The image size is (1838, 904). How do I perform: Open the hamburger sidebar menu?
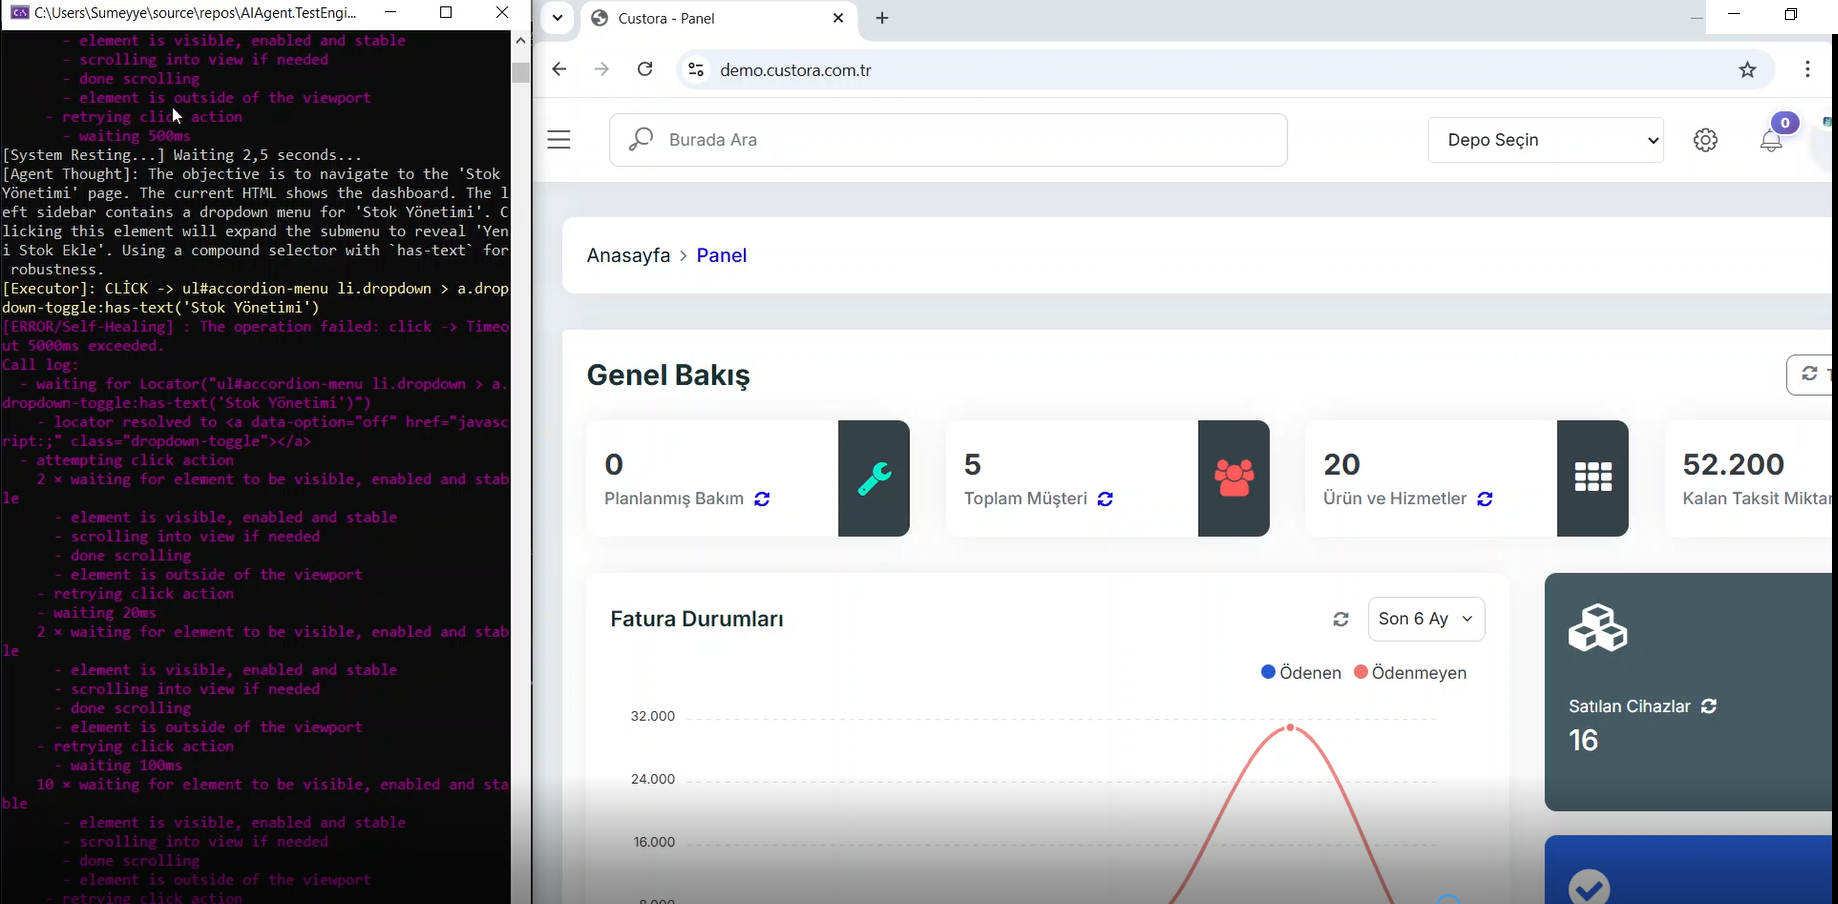(559, 140)
